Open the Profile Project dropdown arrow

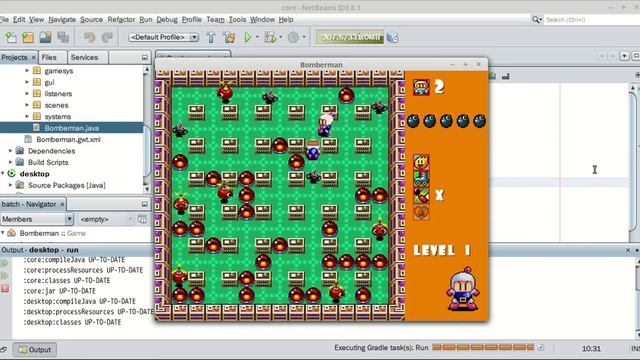click(304, 37)
